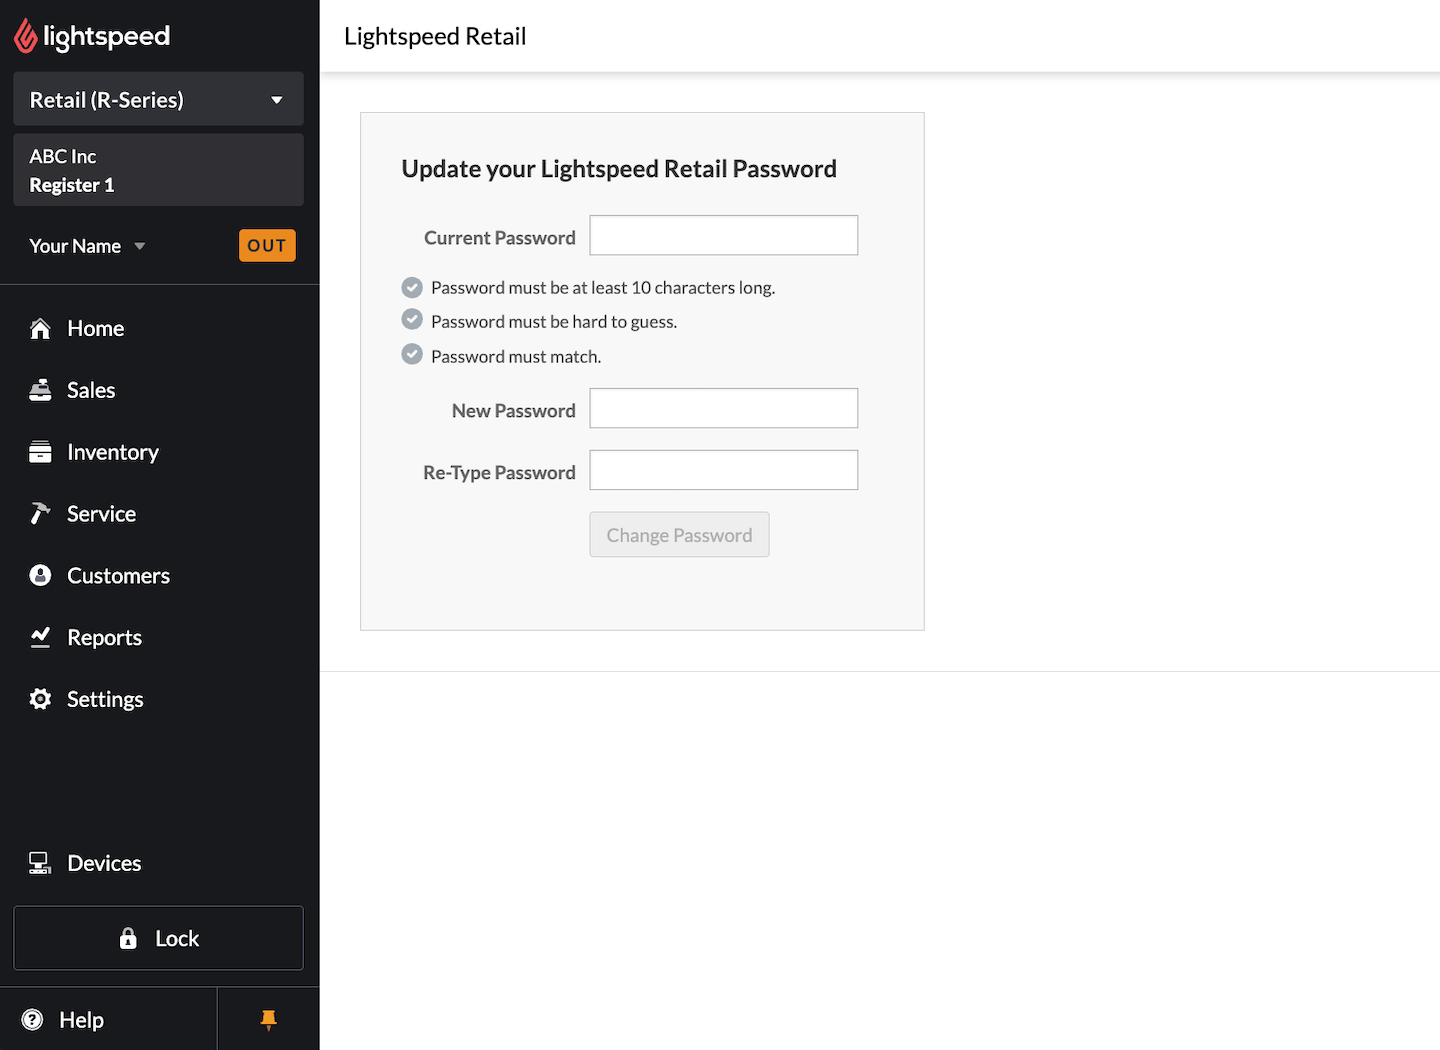This screenshot has height=1050, width=1440.
Task: Open the Service hammer icon
Action: (40, 513)
